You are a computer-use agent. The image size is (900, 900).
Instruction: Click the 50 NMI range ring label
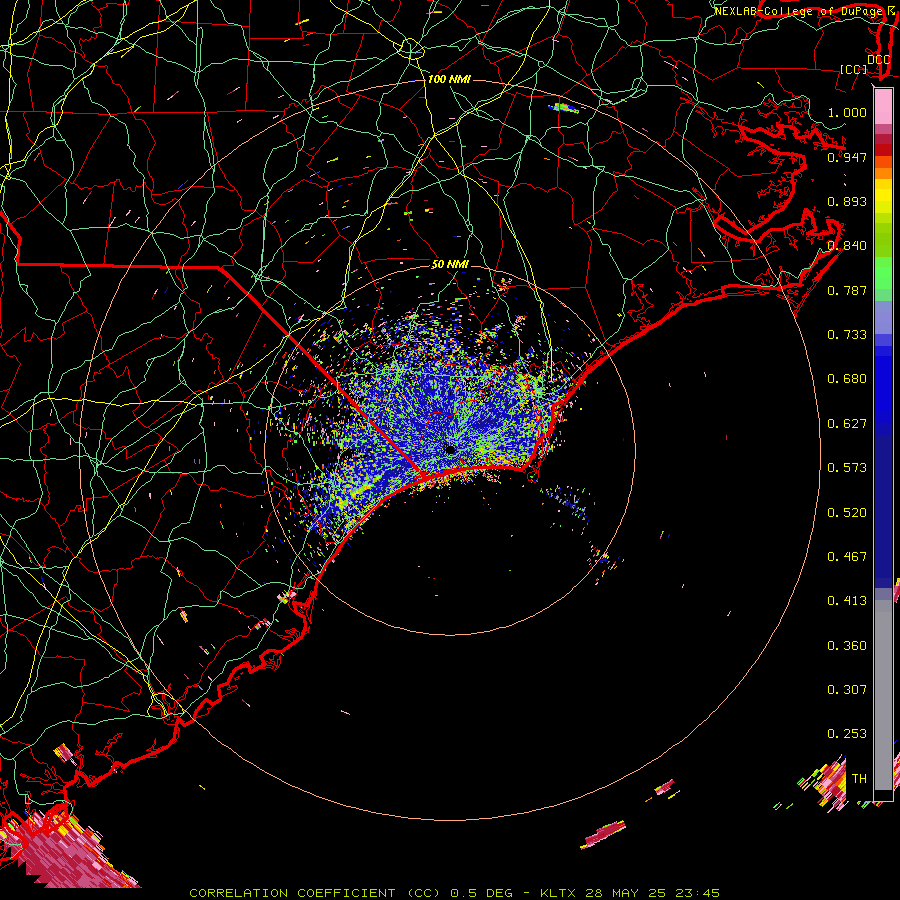point(451,265)
